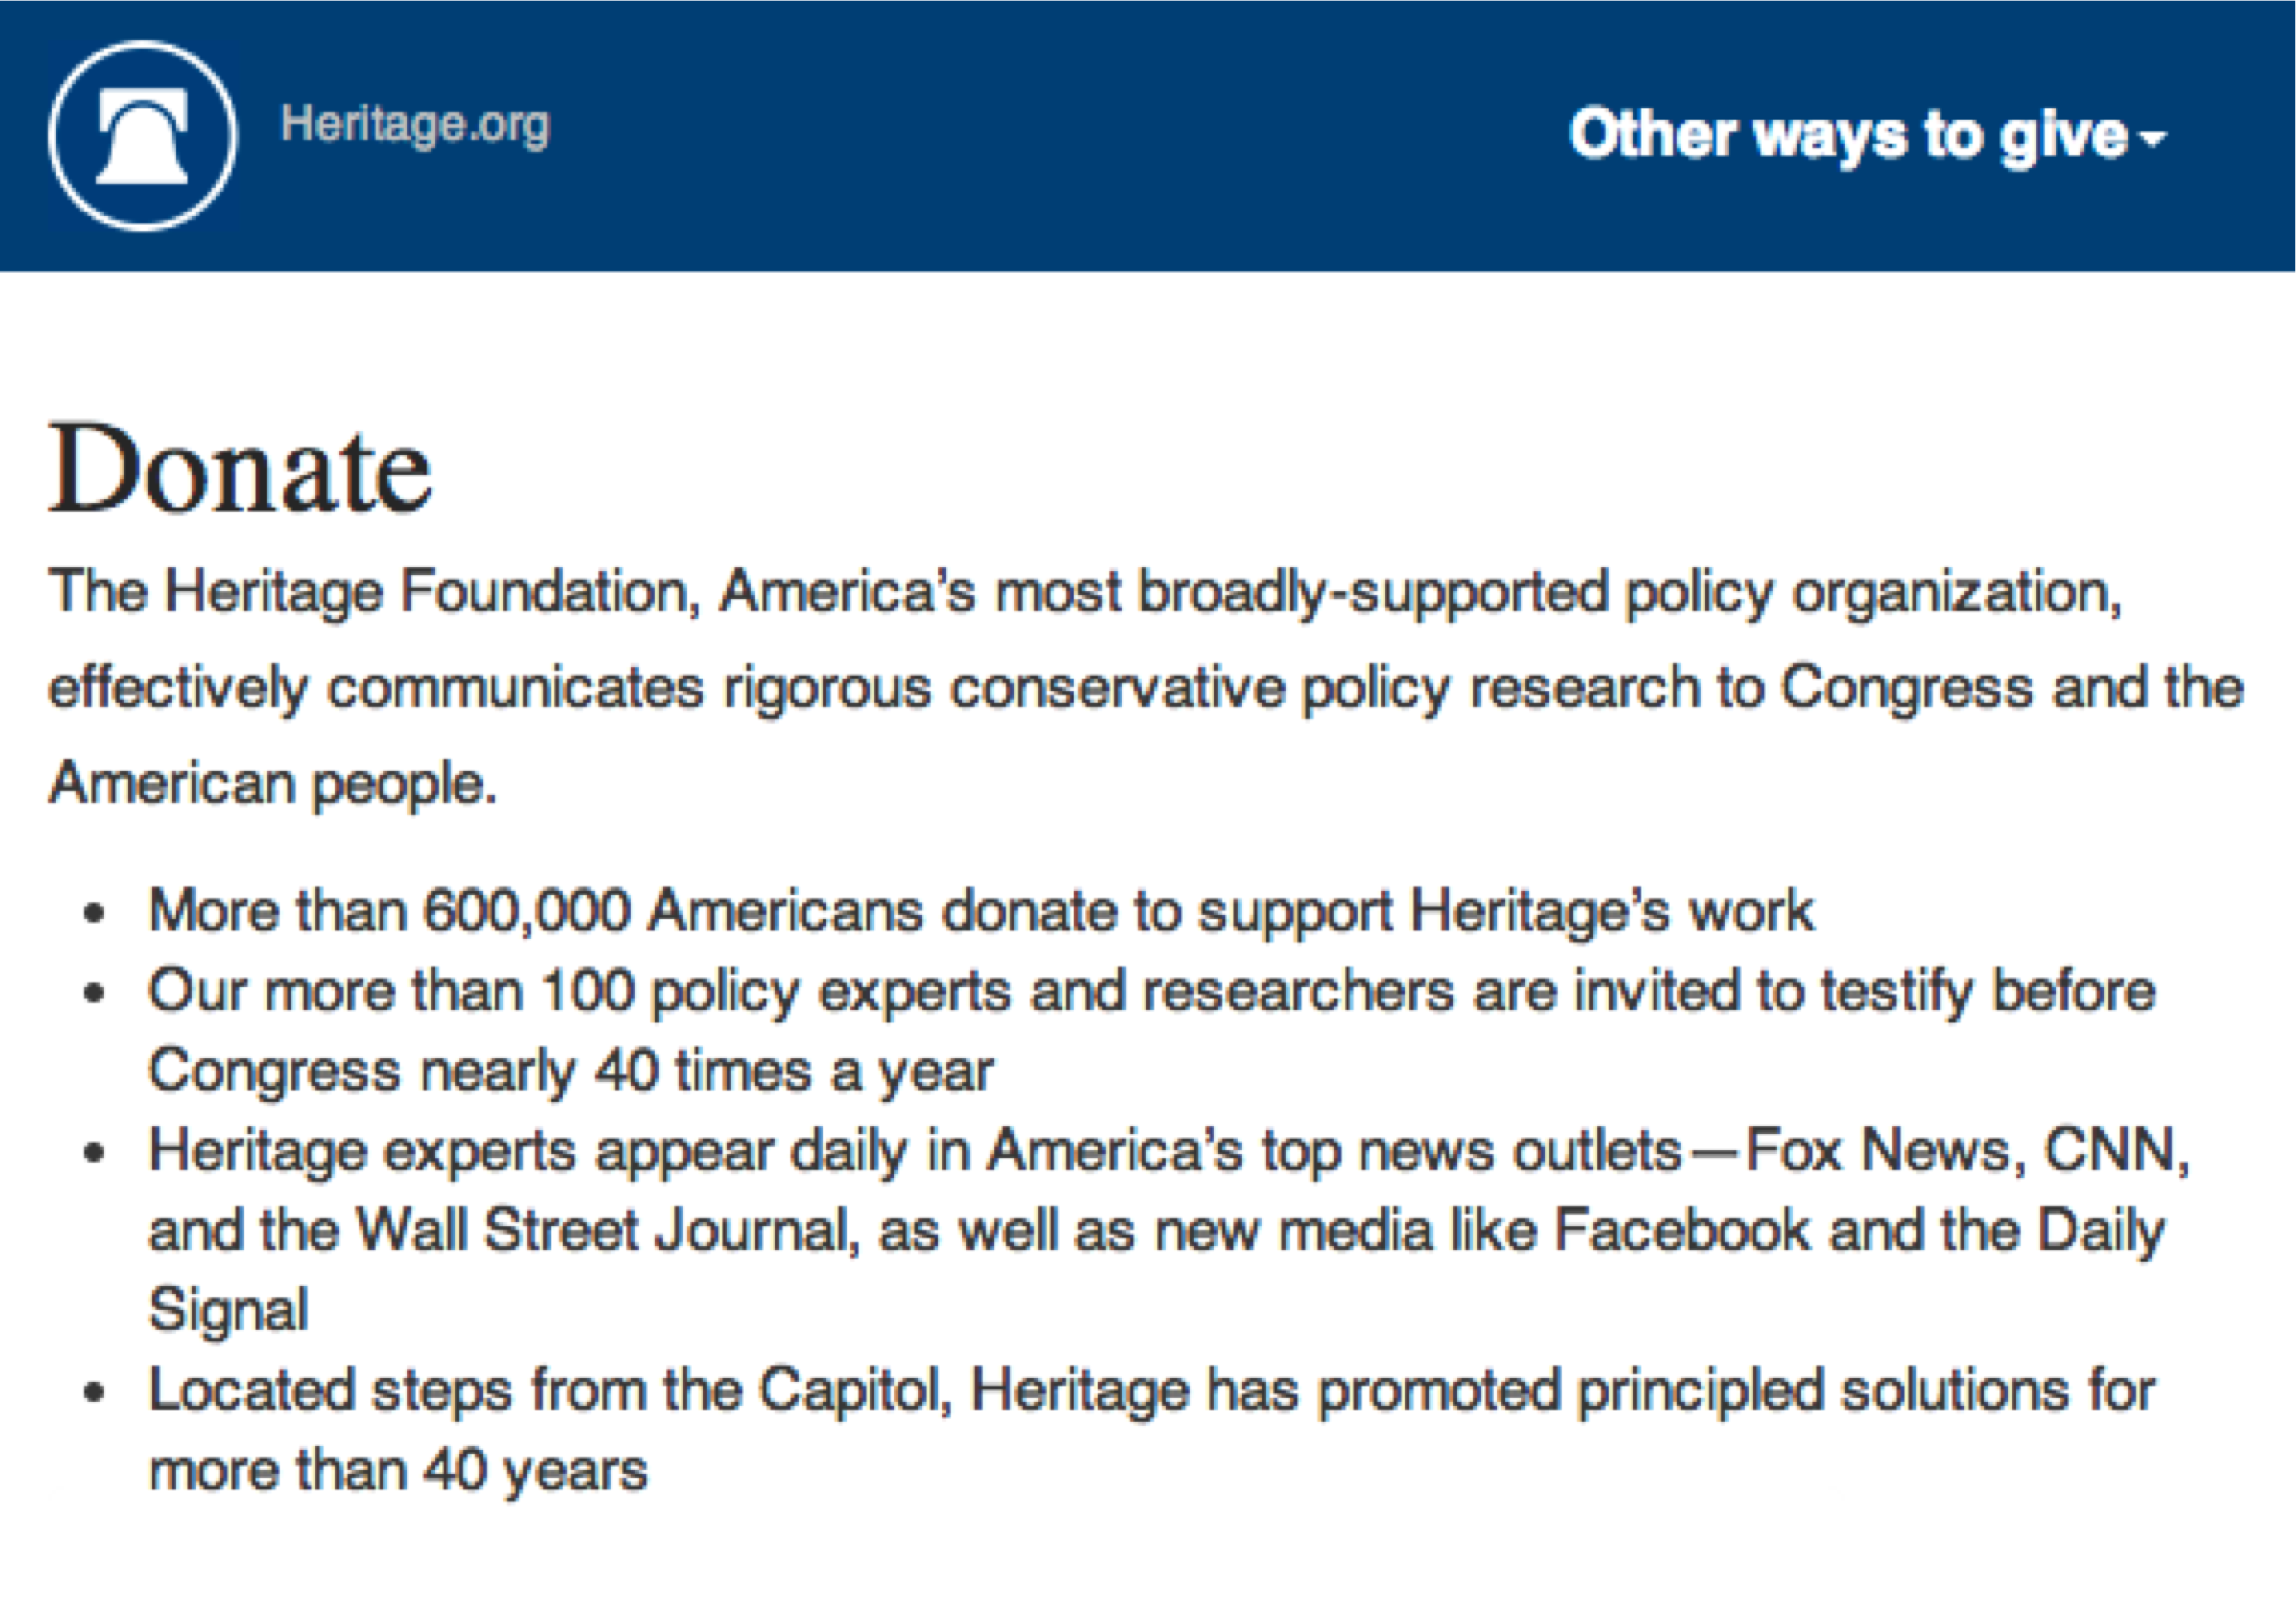2296x1598 pixels.
Task: Click the bullet dot before More than 600,000
Action: click(x=95, y=913)
